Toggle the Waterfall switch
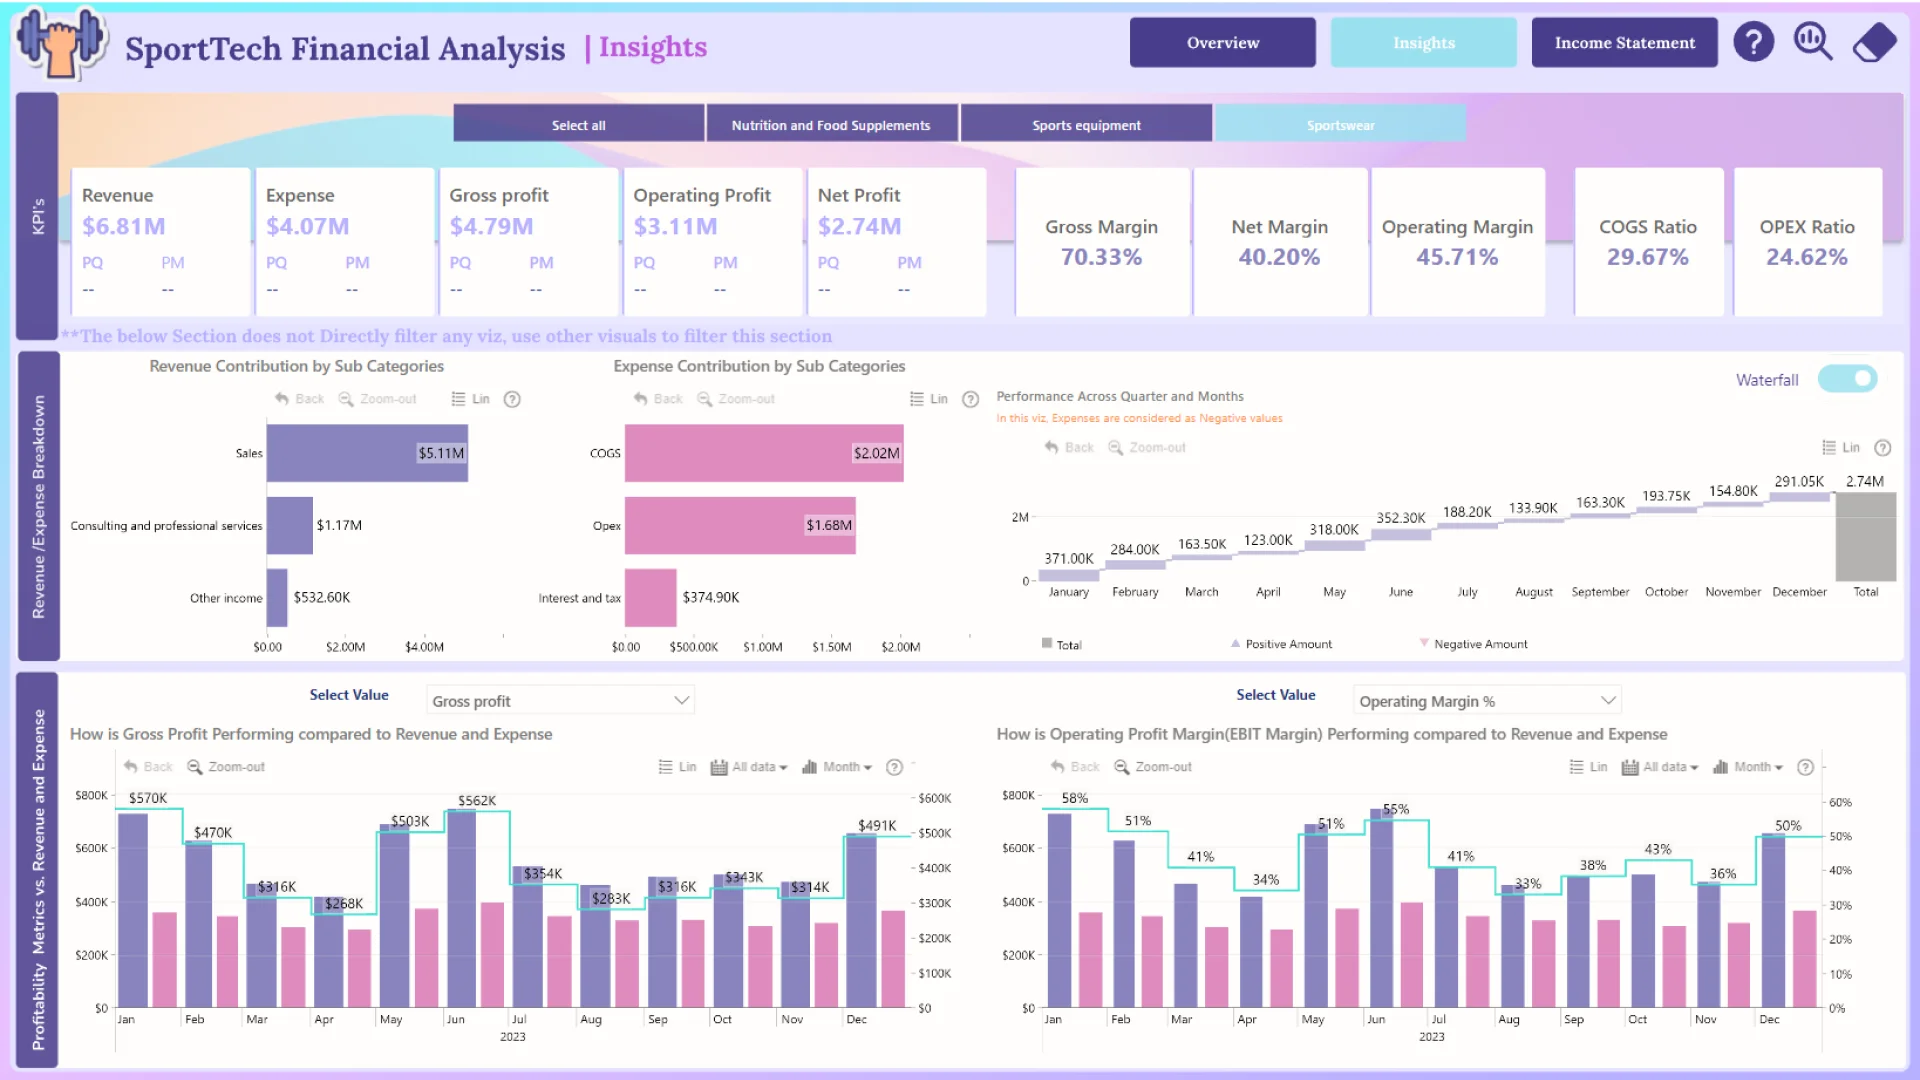1920x1080 pixels. (x=1847, y=379)
